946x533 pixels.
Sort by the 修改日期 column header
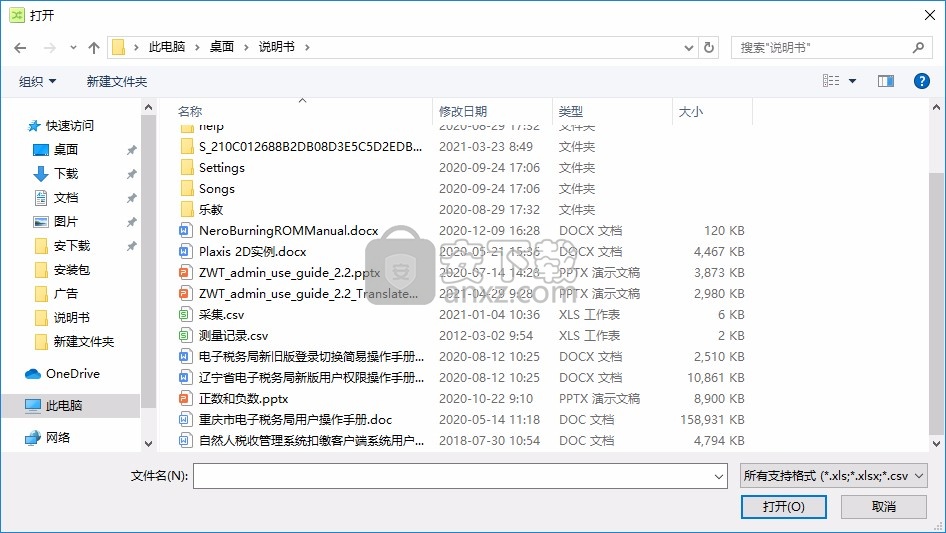[x=463, y=111]
